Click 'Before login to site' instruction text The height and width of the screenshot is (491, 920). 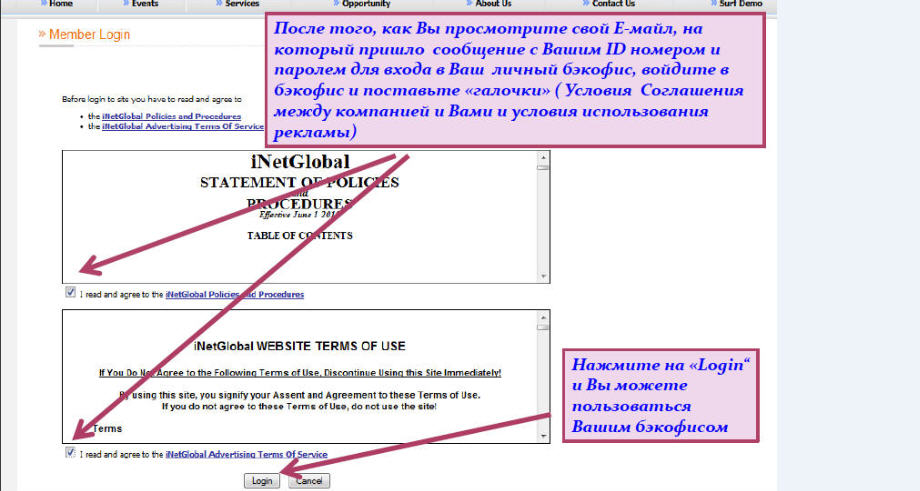pos(151,99)
